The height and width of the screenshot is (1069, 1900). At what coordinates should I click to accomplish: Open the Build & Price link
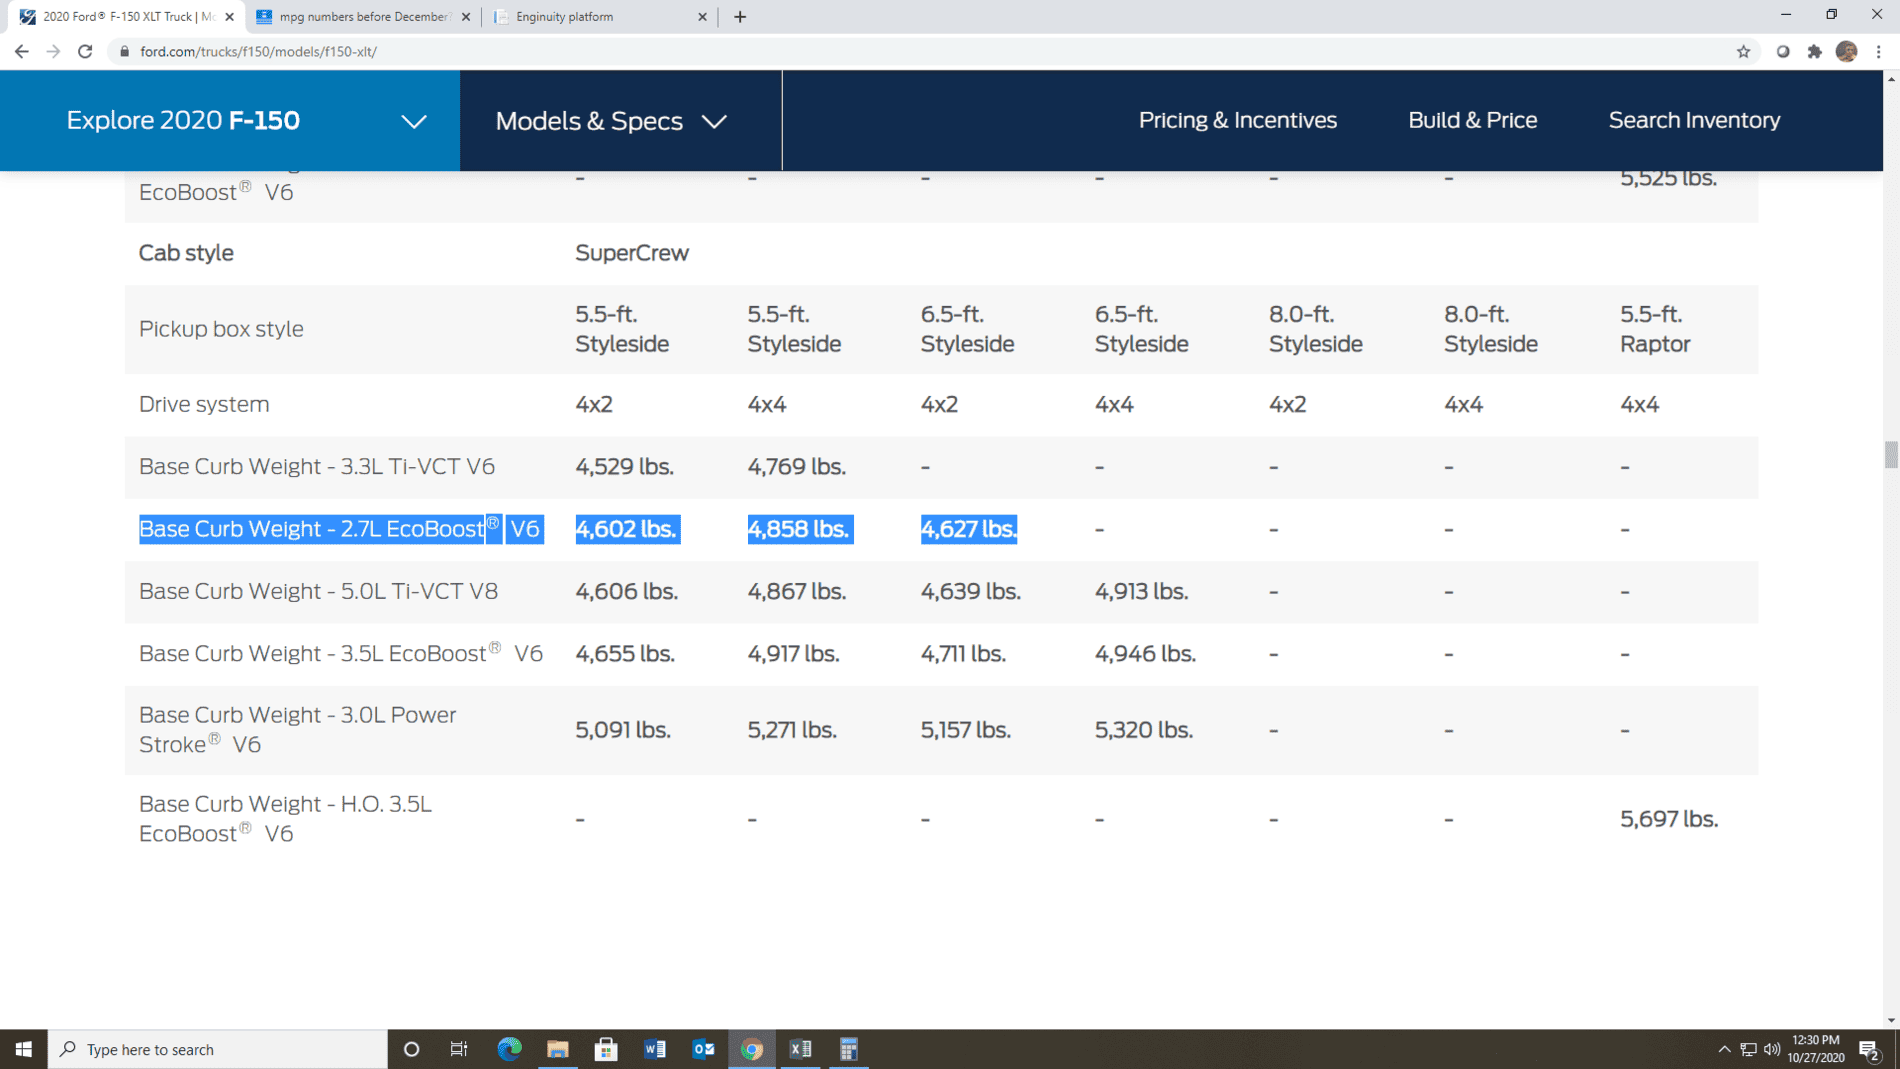(1472, 120)
